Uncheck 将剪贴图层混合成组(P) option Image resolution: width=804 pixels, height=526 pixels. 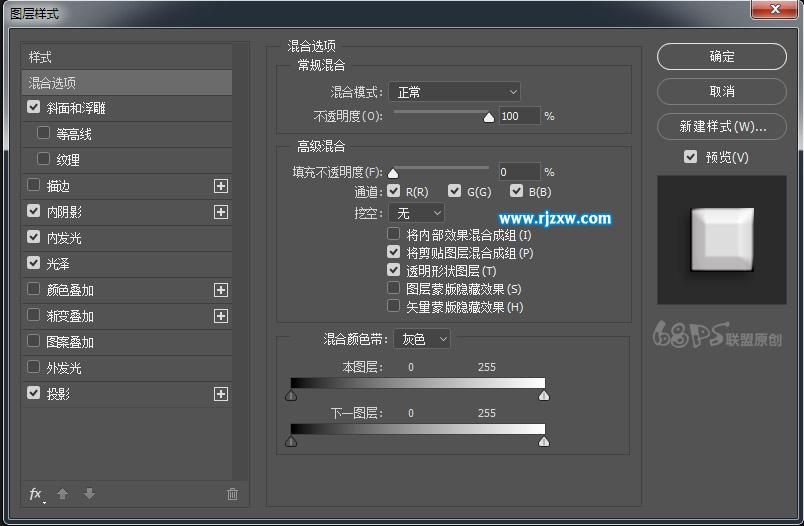coord(393,252)
